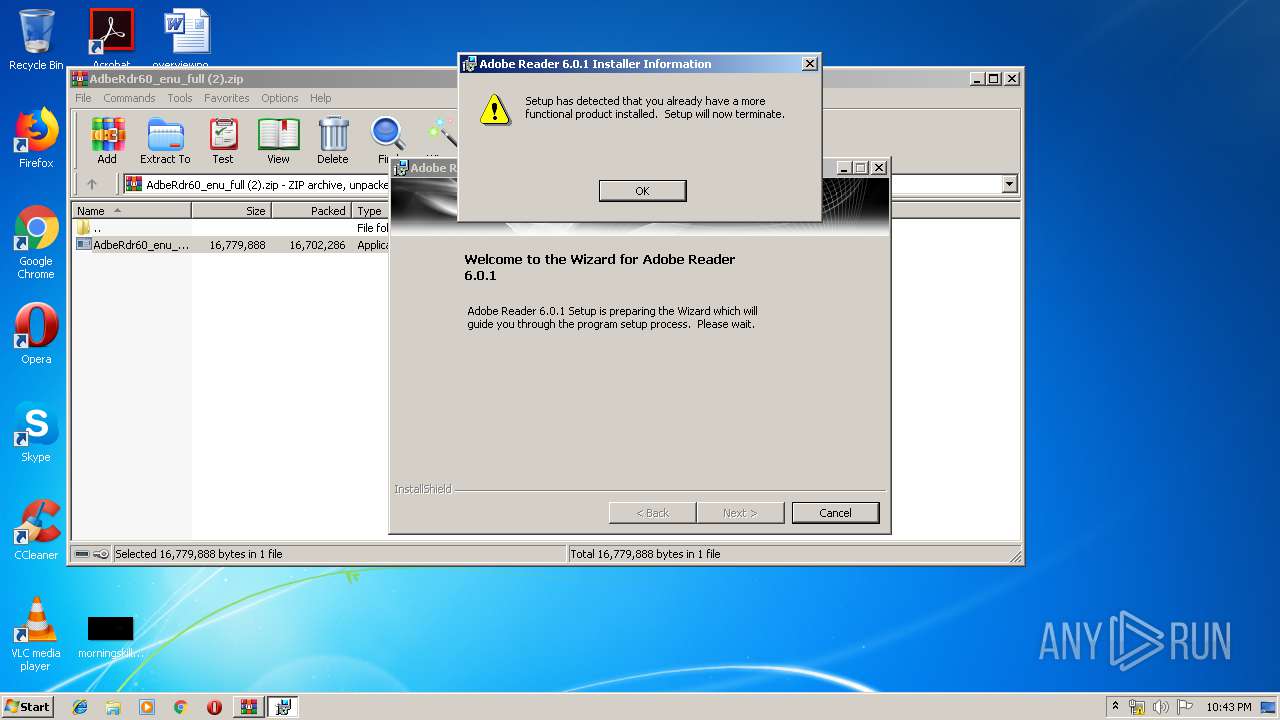Image resolution: width=1280 pixels, height=720 pixels.
Task: Click the Delete icon in WinRAR toolbar
Action: point(333,141)
